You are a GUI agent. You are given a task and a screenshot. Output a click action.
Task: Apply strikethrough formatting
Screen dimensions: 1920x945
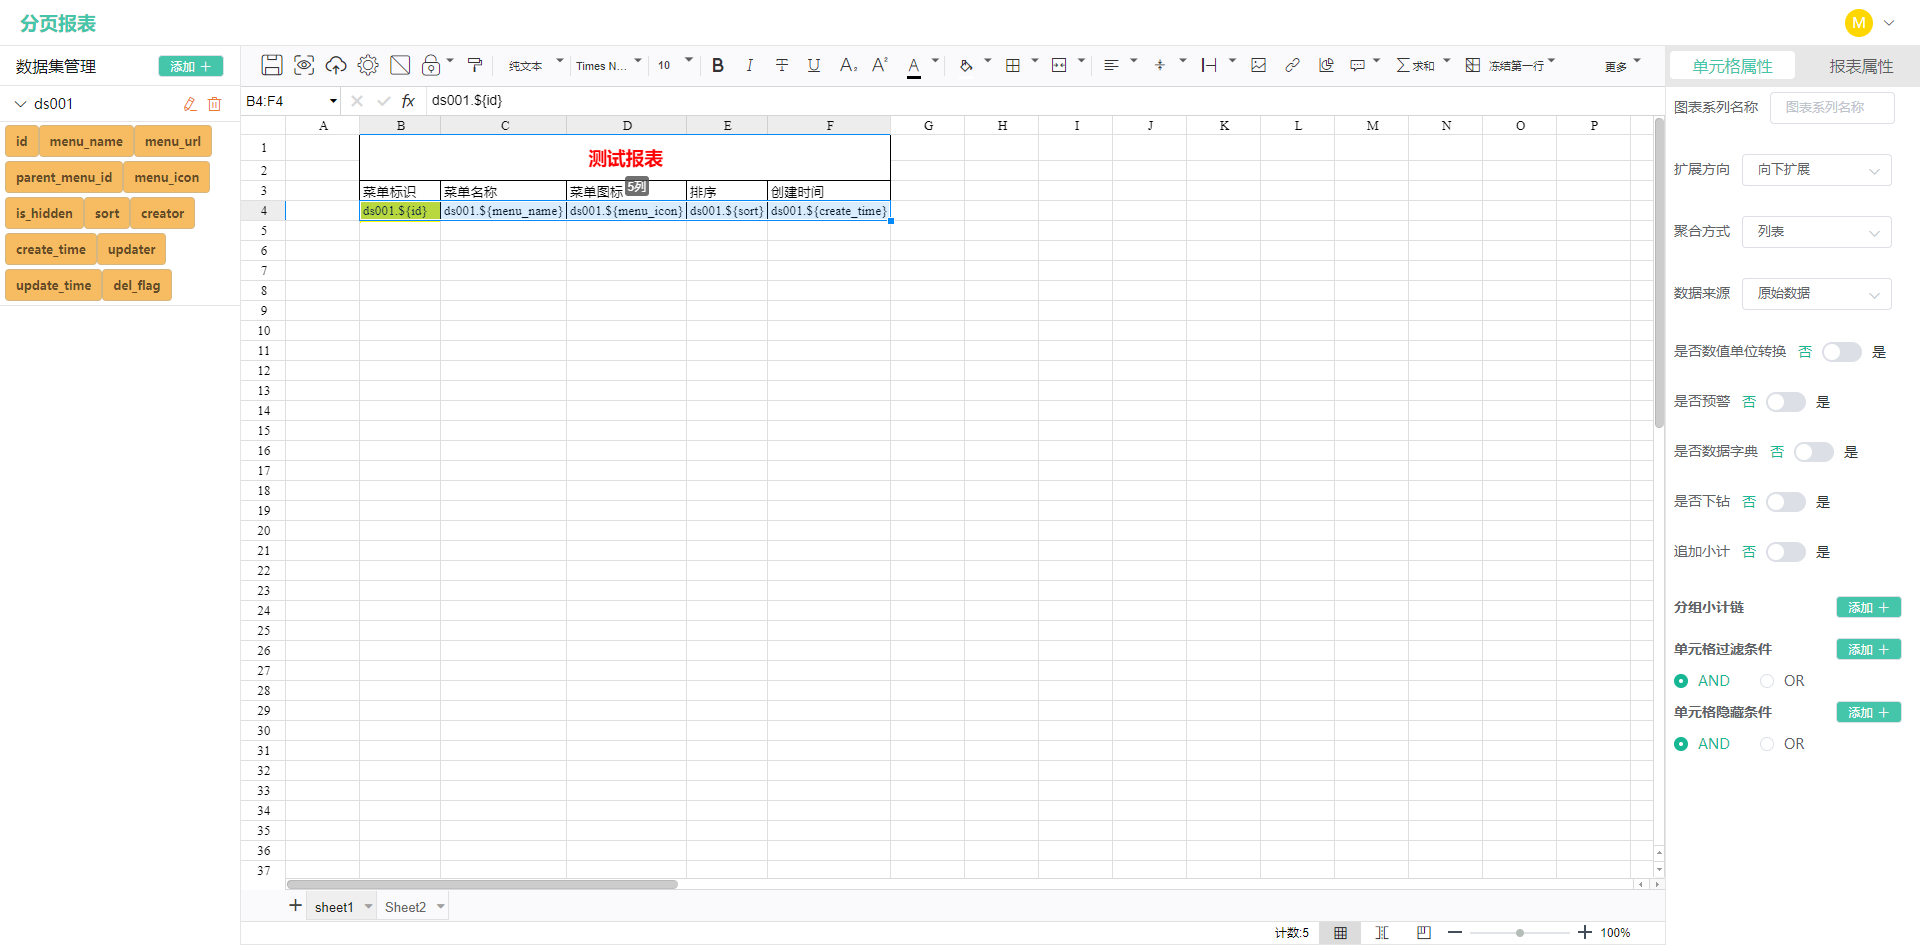pyautogui.click(x=782, y=65)
